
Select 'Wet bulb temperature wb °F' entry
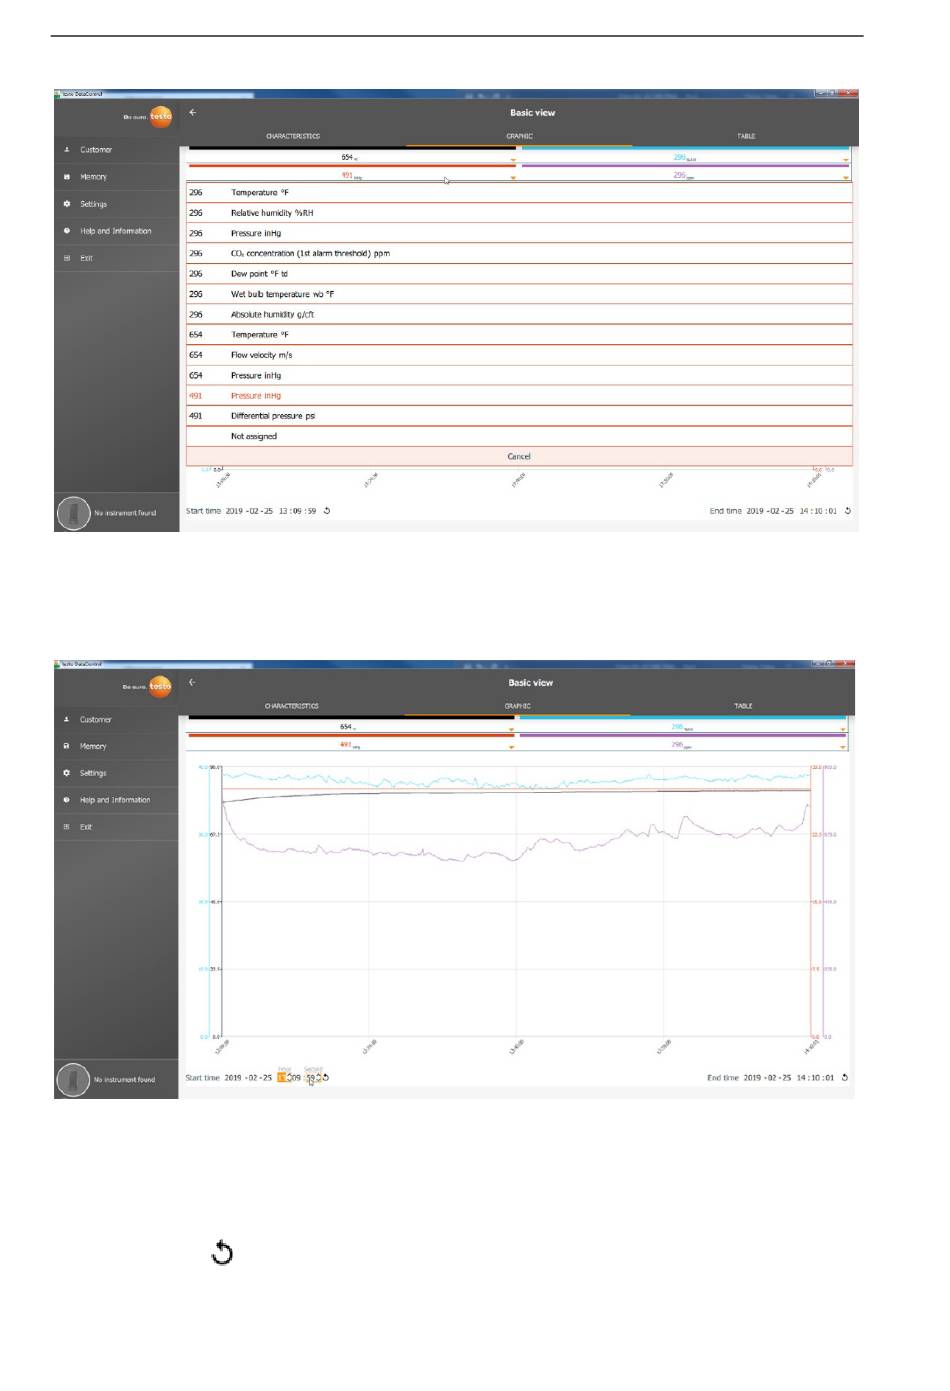(x=519, y=294)
